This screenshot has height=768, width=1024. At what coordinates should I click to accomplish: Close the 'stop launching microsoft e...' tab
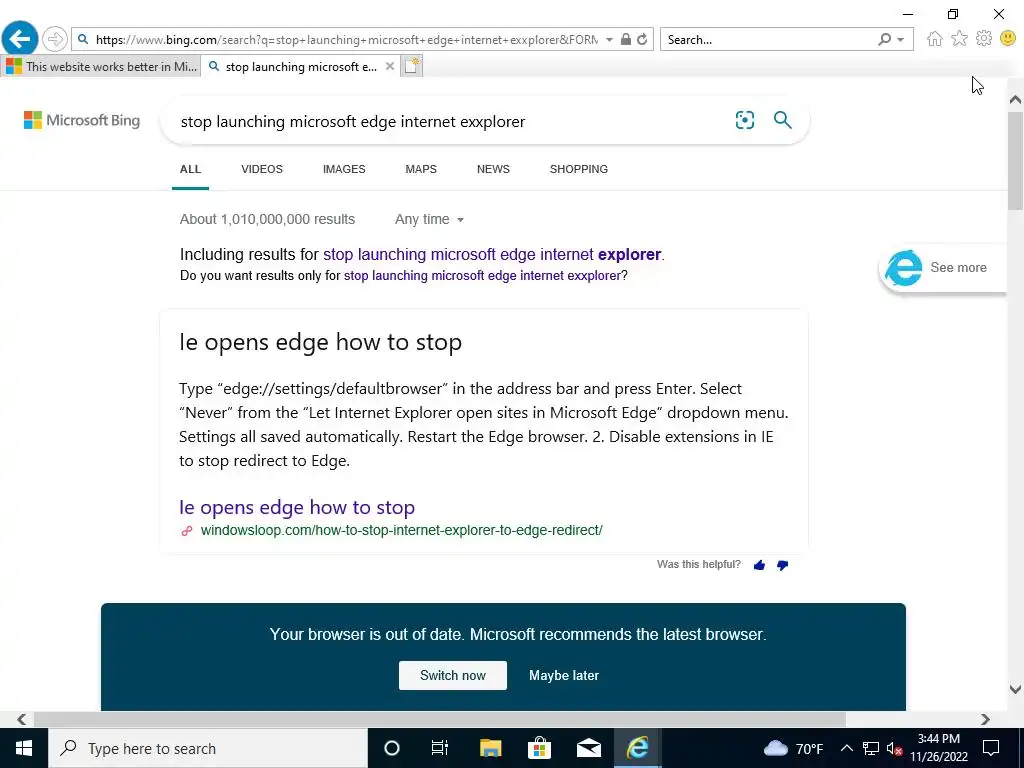(390, 66)
